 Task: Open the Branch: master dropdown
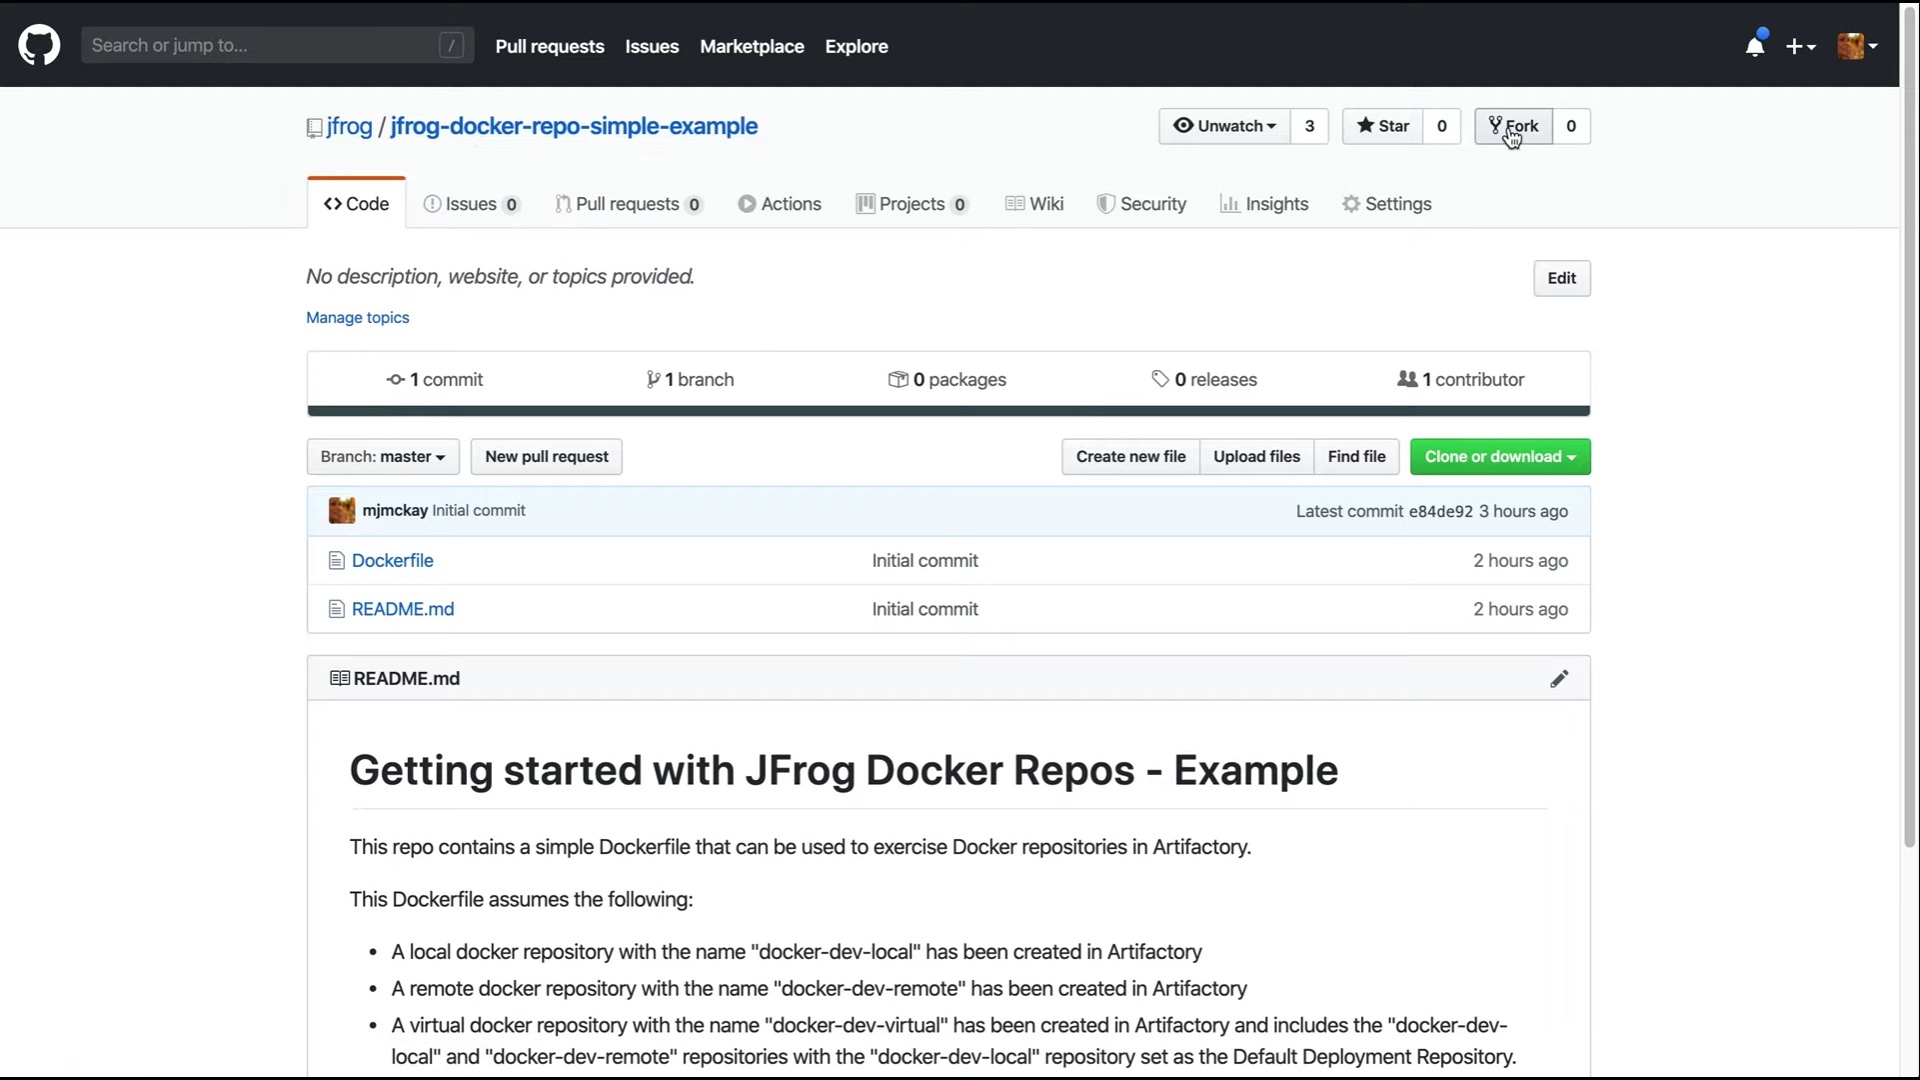[383, 456]
